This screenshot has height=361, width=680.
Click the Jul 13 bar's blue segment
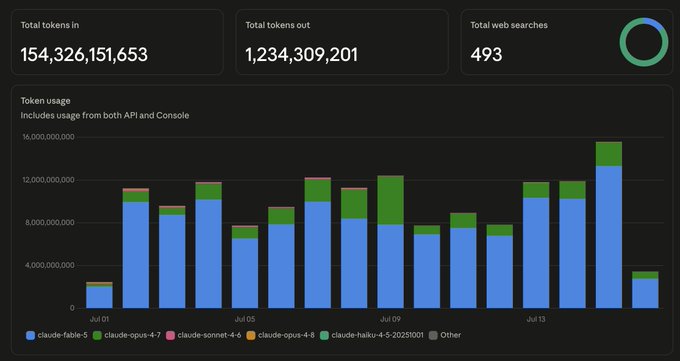[536, 253]
